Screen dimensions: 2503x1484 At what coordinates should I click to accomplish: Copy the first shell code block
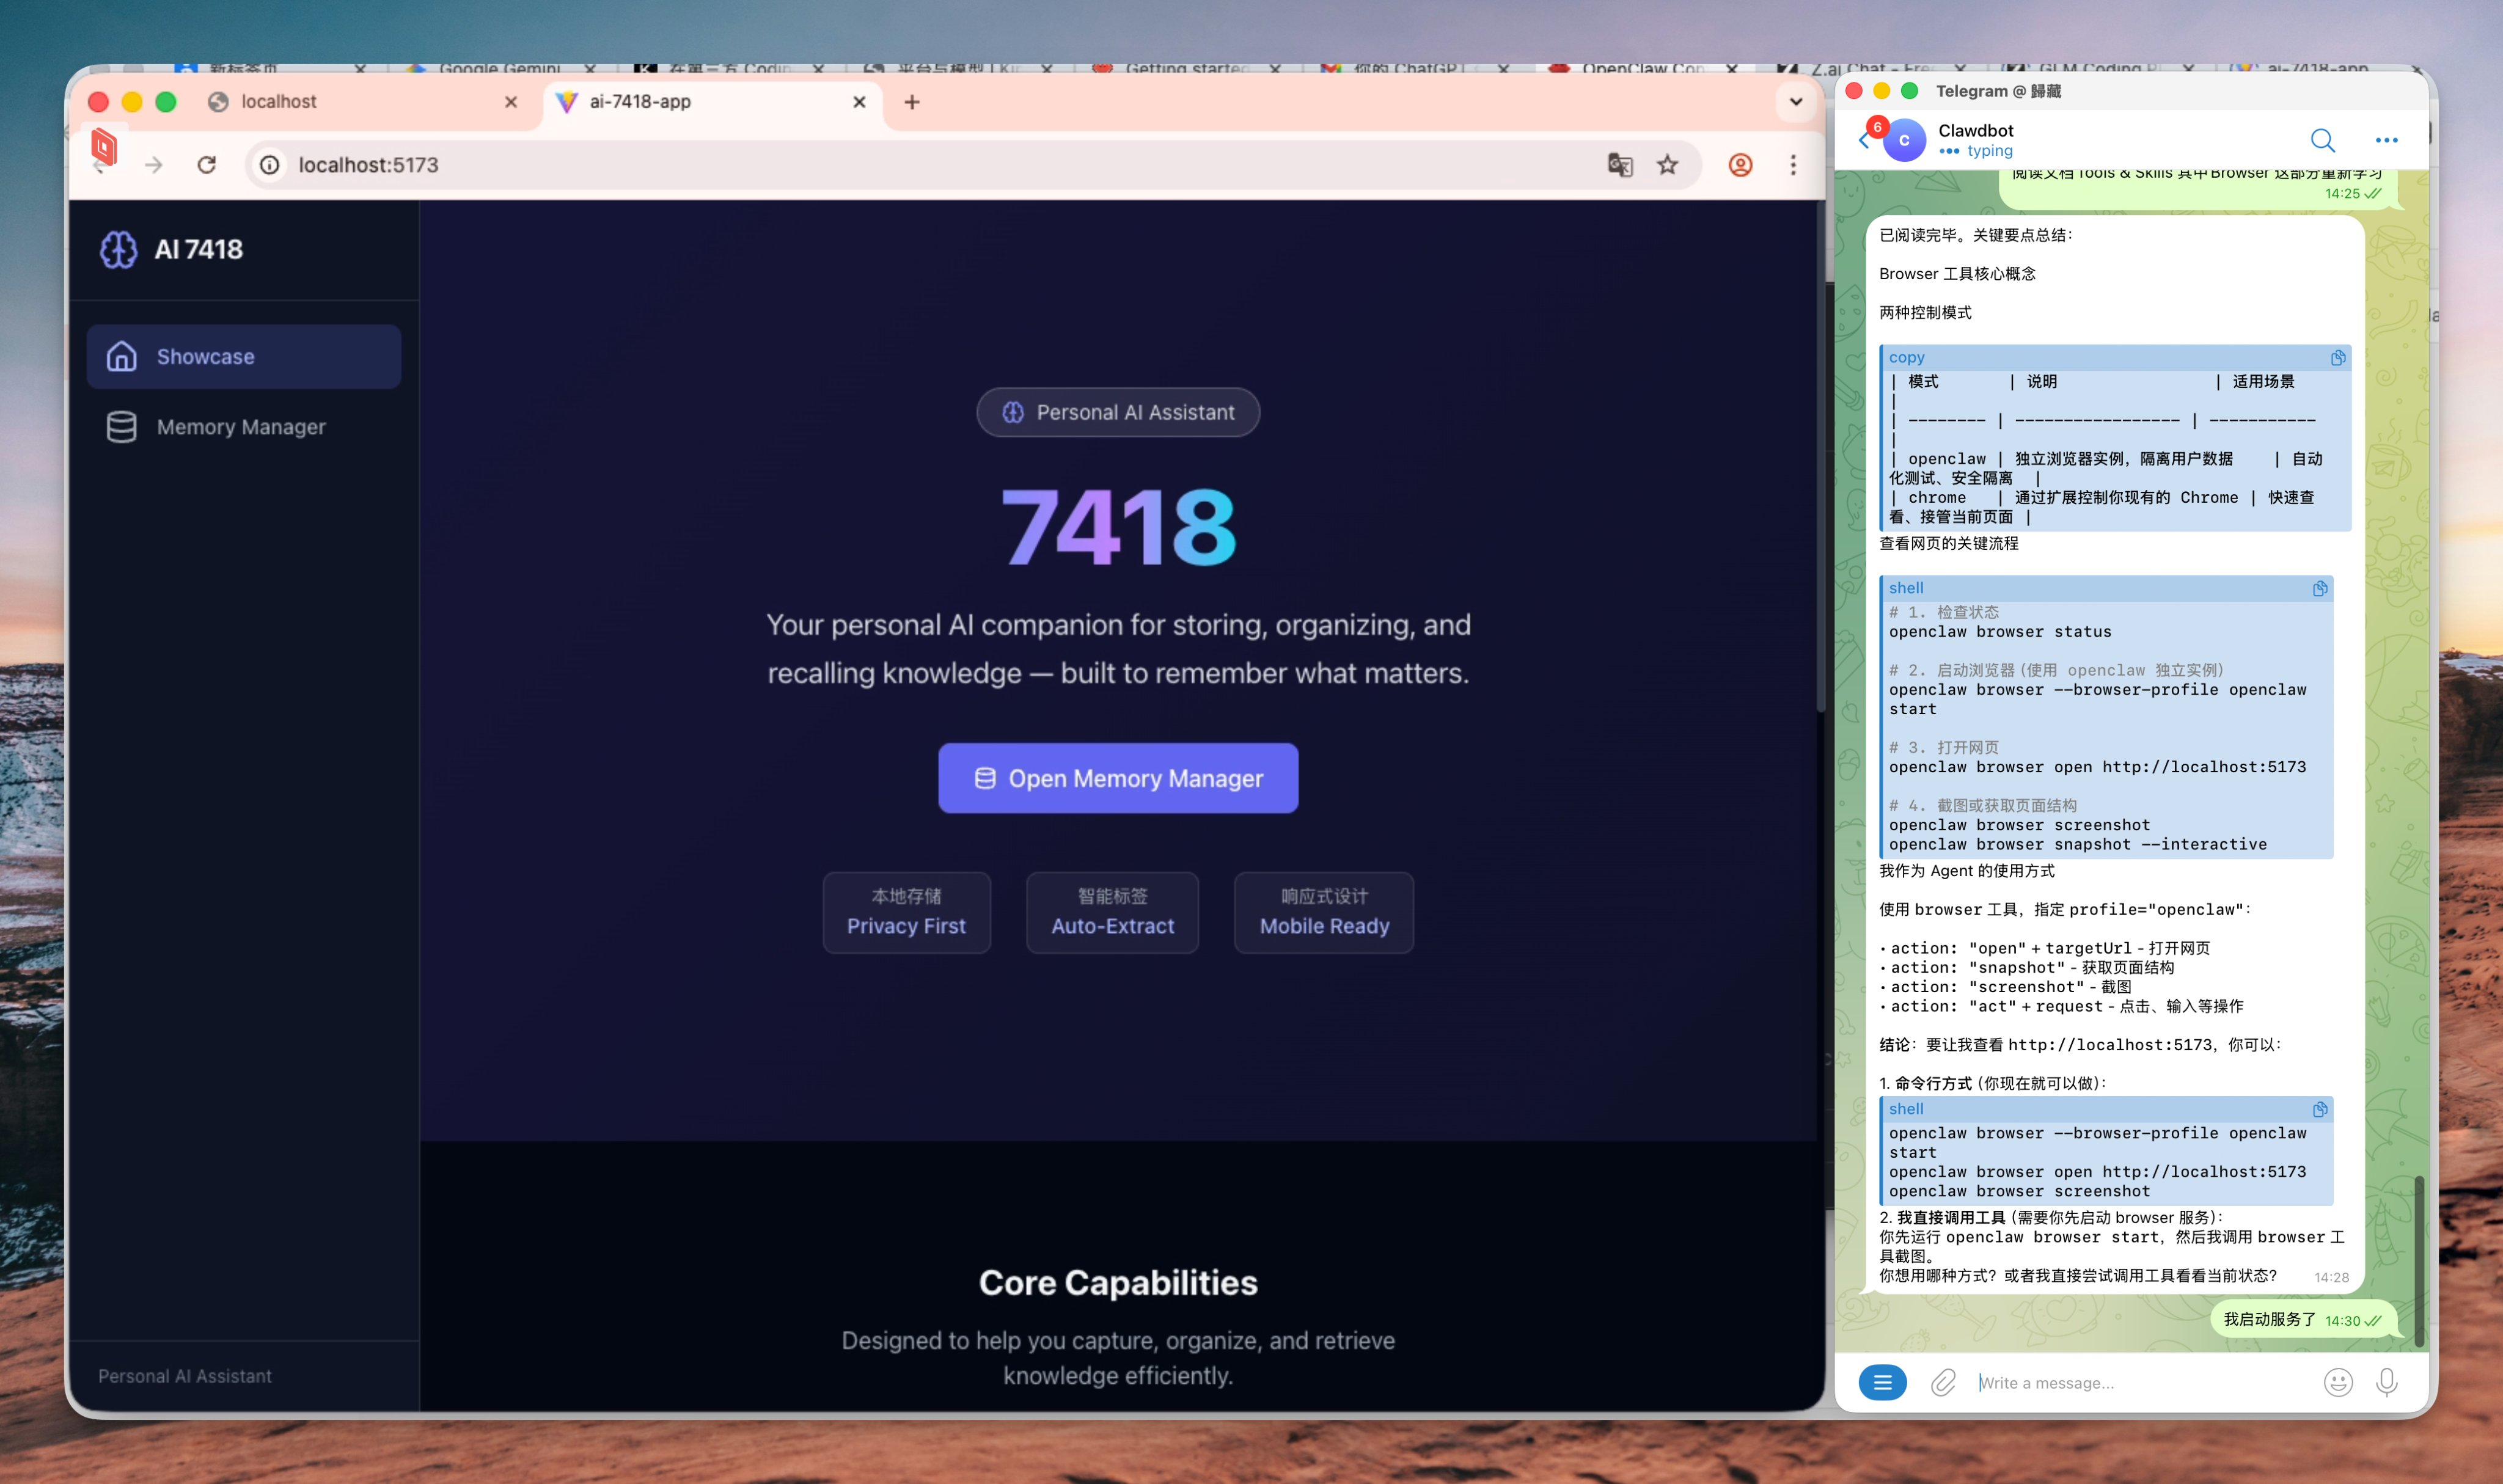[x=2319, y=588]
